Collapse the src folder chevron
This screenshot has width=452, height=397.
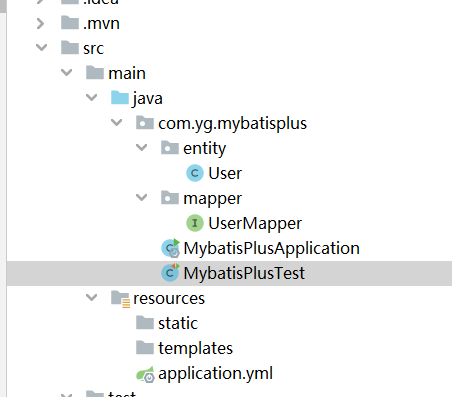click(41, 47)
